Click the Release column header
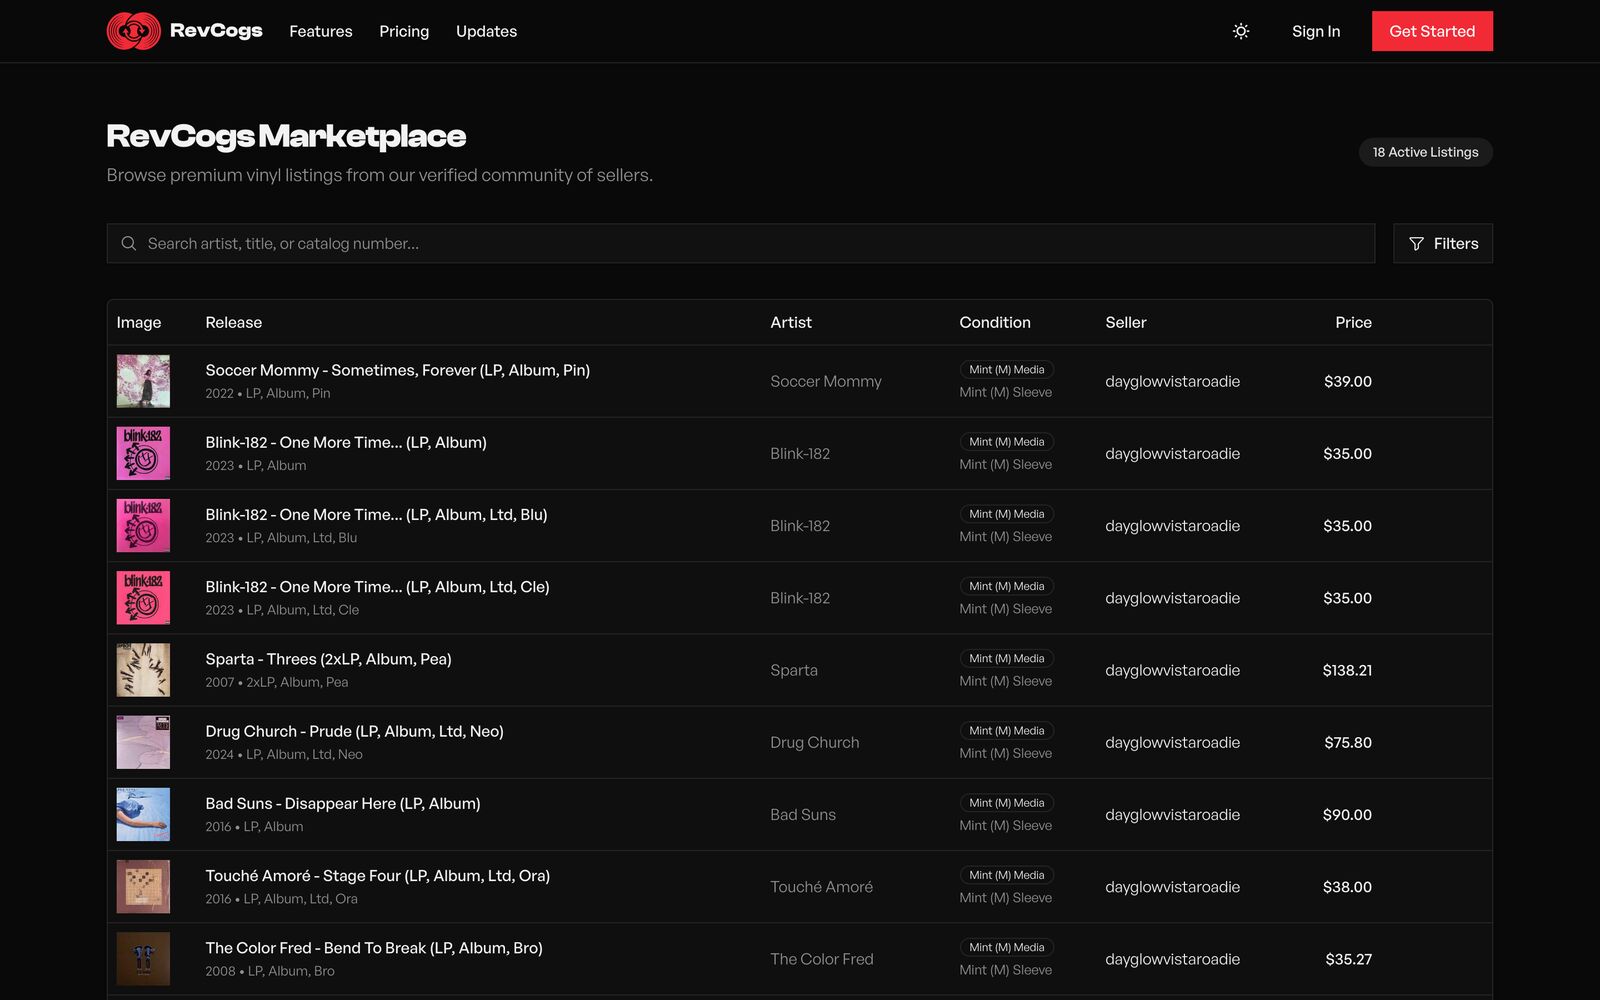 pos(234,322)
